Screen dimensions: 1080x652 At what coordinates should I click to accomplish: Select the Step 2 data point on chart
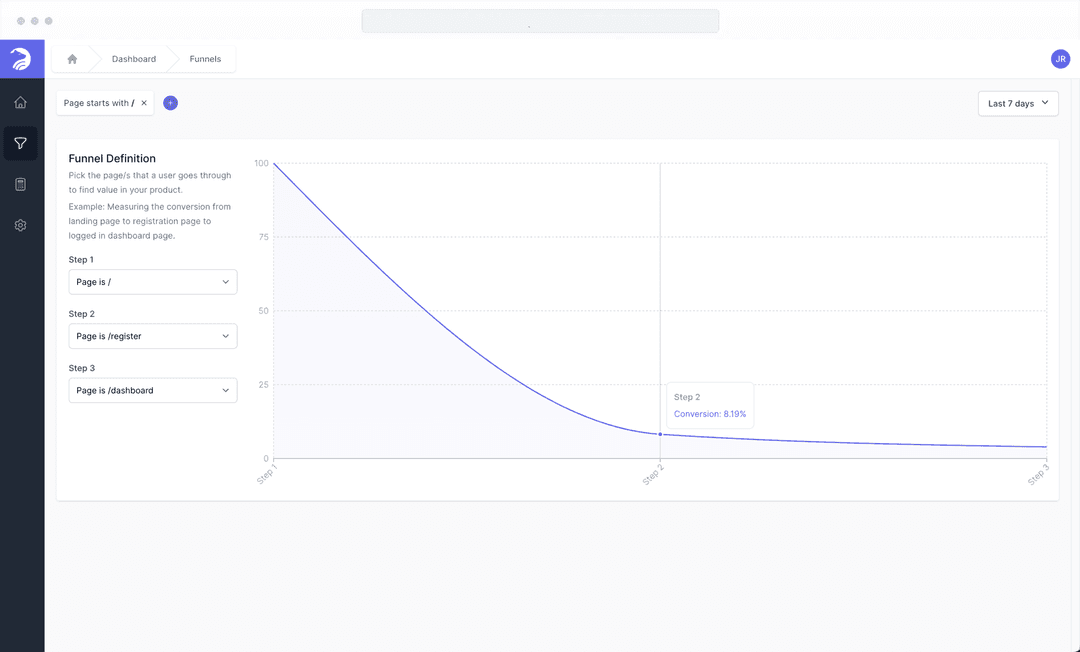coord(659,434)
